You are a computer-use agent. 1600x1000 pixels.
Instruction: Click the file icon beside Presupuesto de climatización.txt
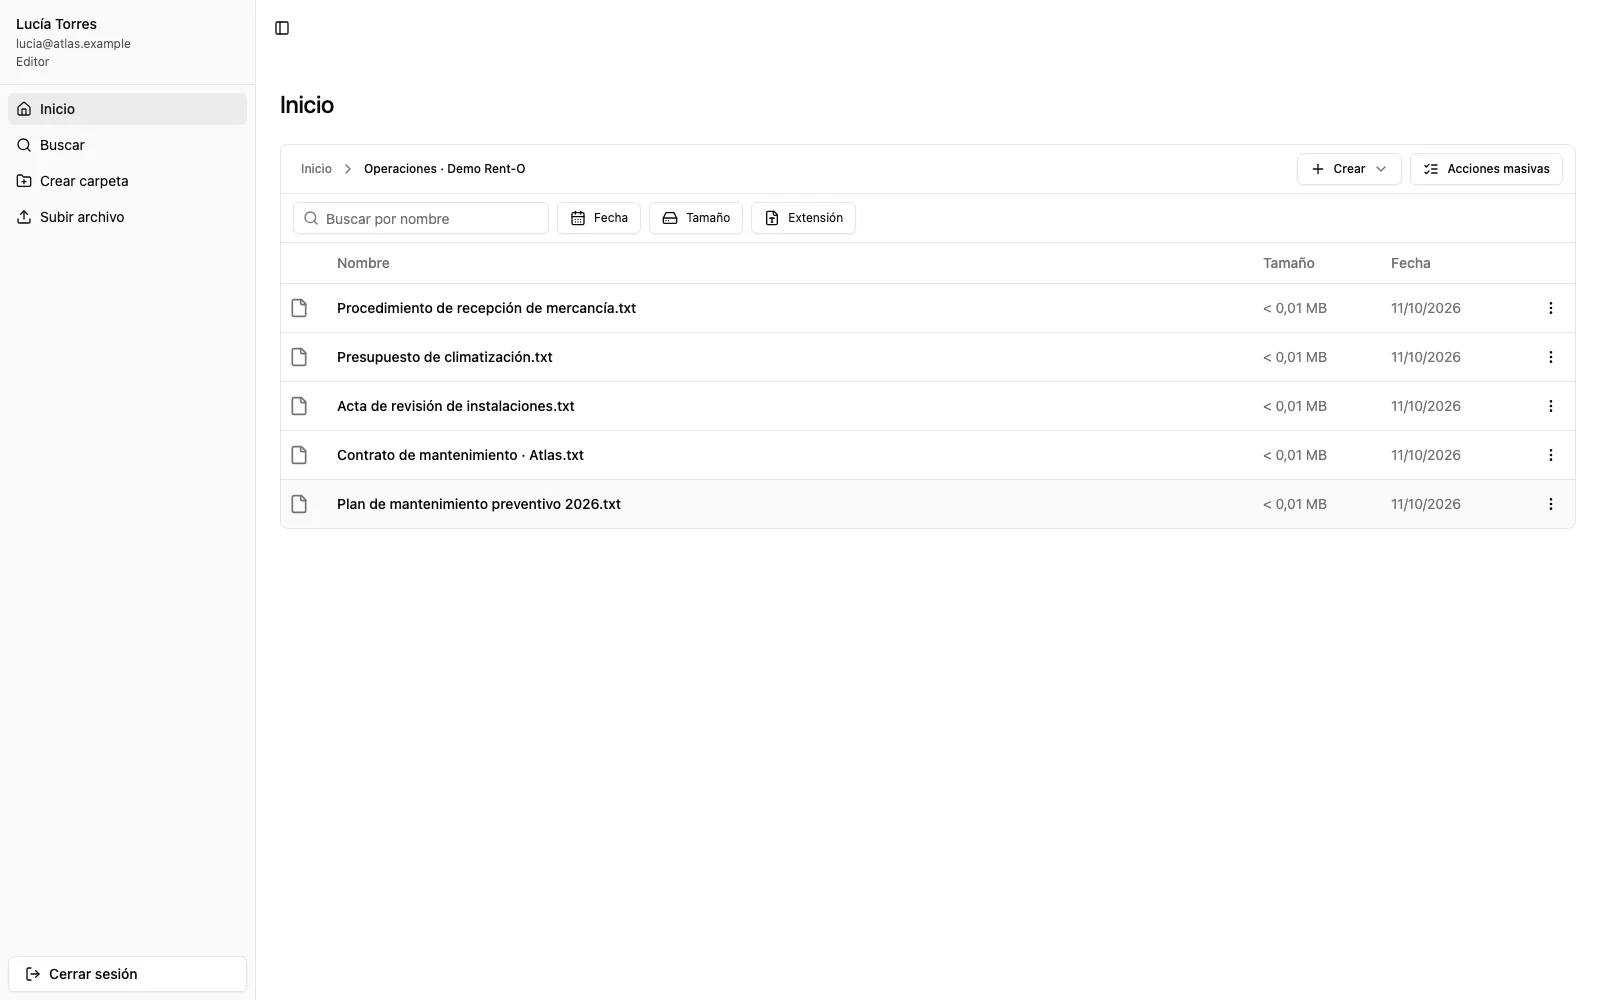coord(299,357)
